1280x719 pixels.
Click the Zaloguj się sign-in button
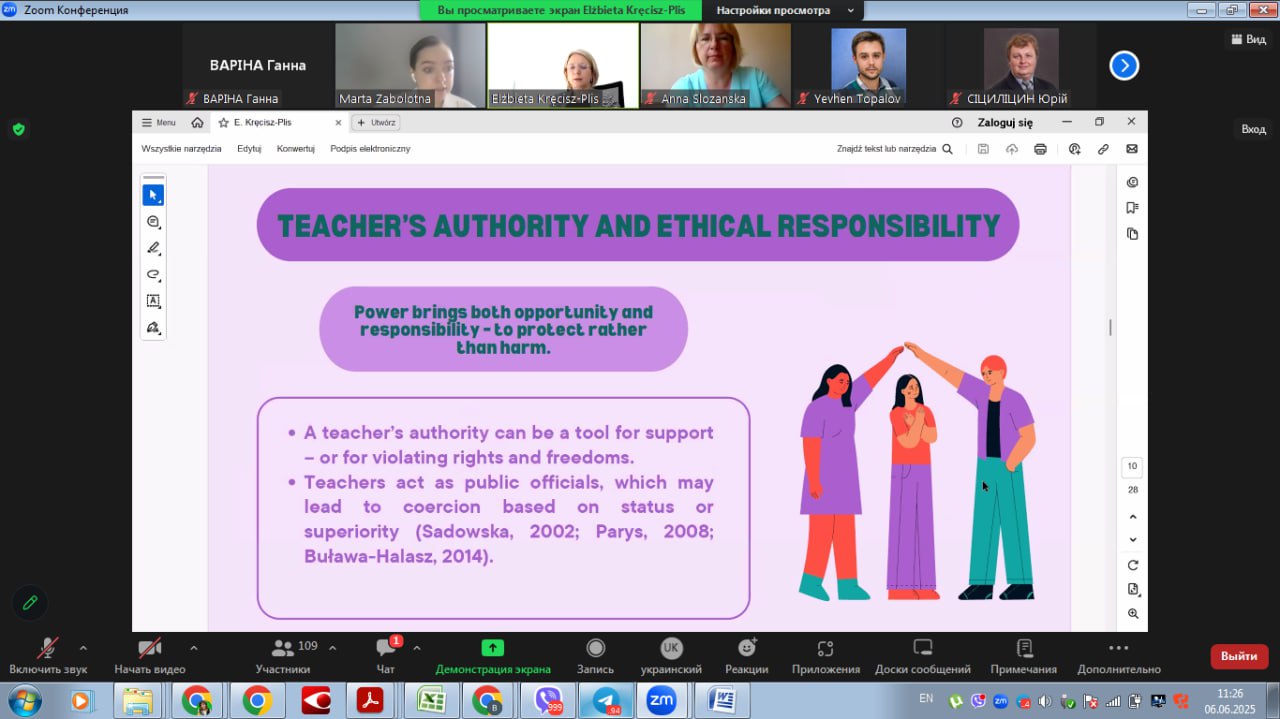(1005, 122)
